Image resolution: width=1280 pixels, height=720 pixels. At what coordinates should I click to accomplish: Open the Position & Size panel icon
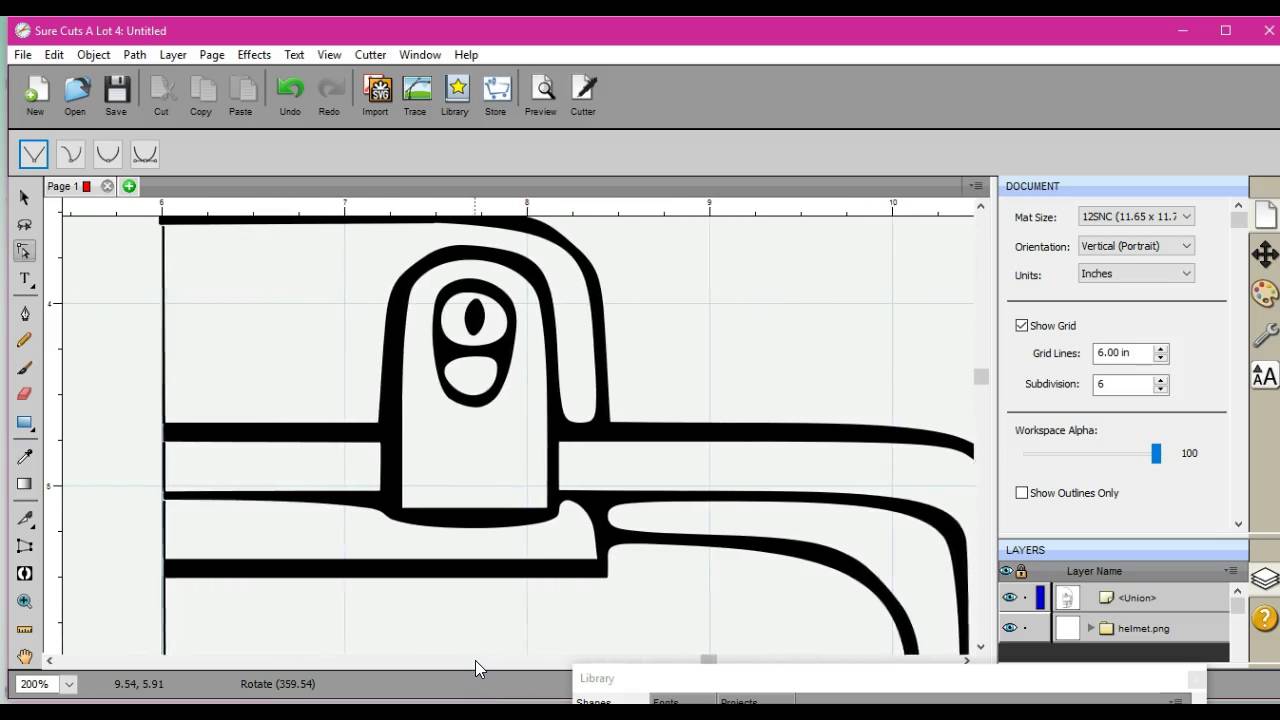point(1265,254)
